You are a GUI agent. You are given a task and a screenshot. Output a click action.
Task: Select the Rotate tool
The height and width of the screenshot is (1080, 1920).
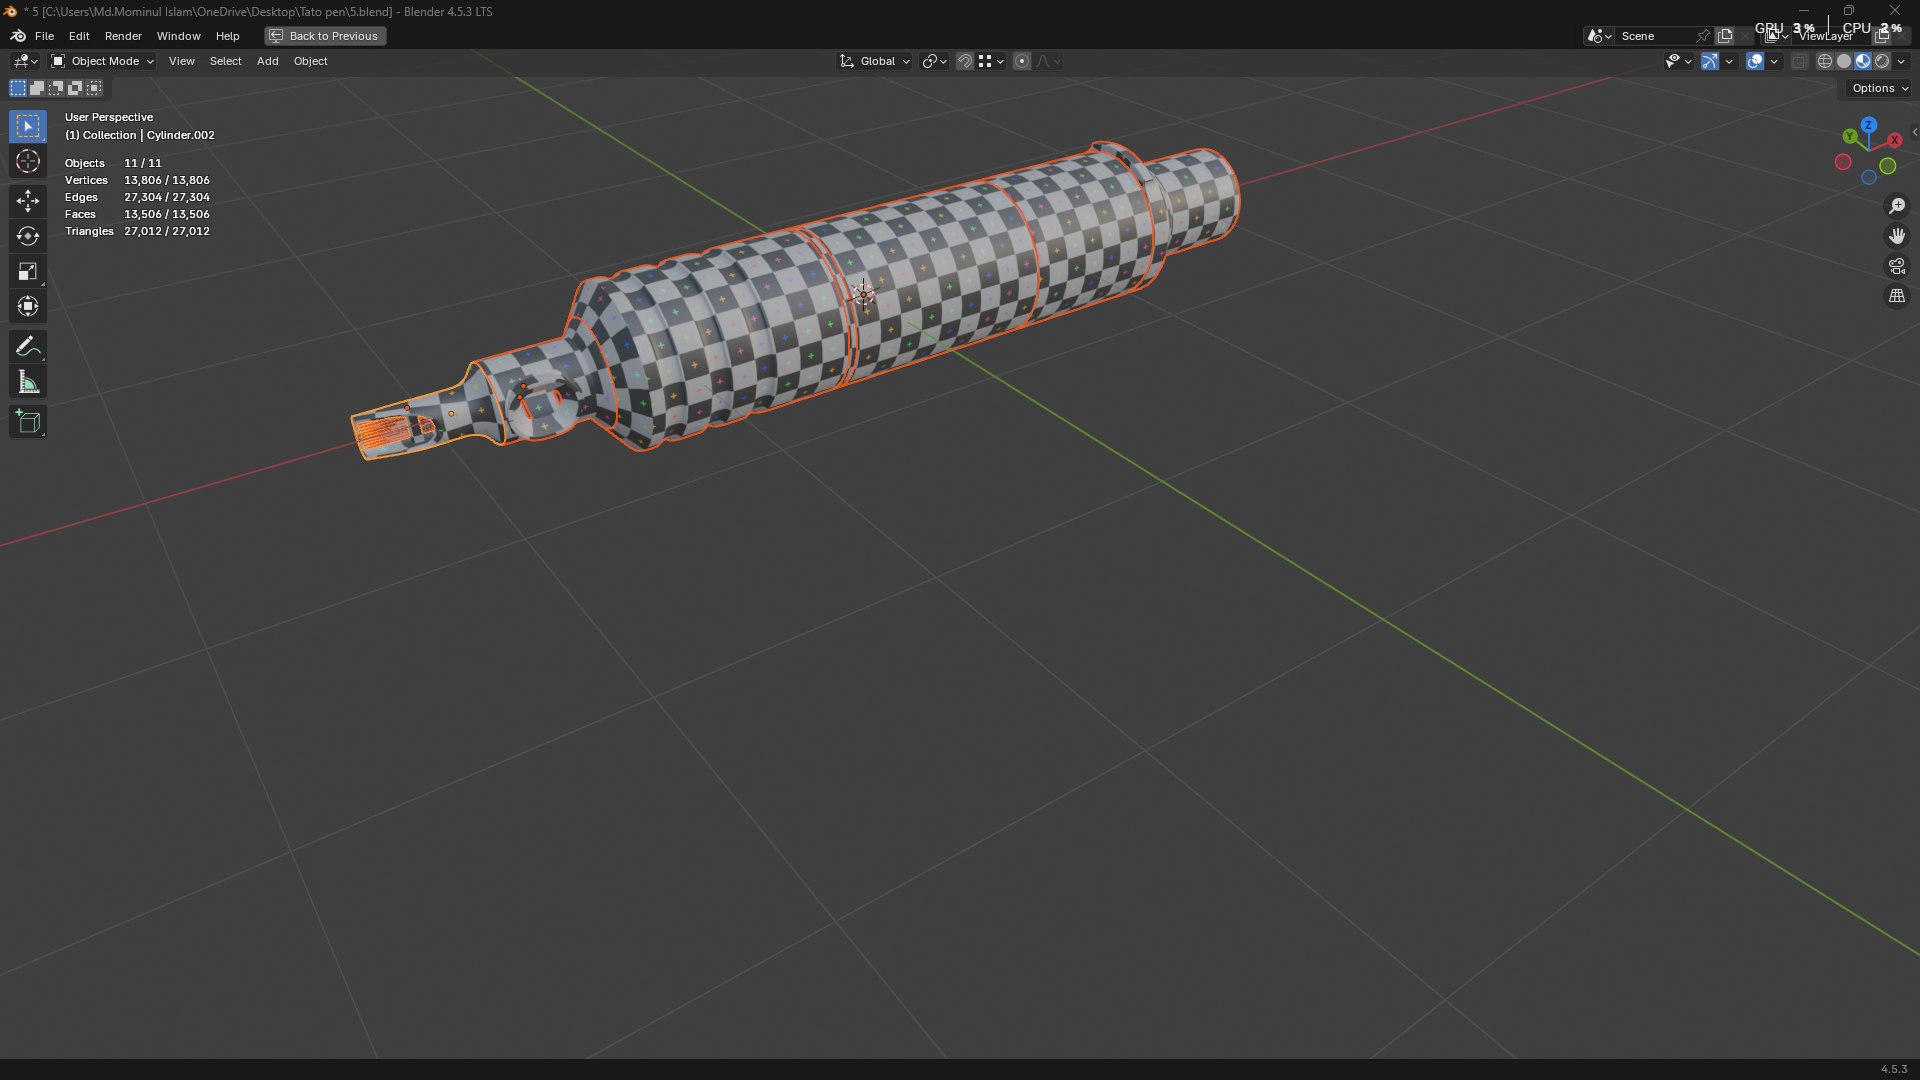[28, 236]
